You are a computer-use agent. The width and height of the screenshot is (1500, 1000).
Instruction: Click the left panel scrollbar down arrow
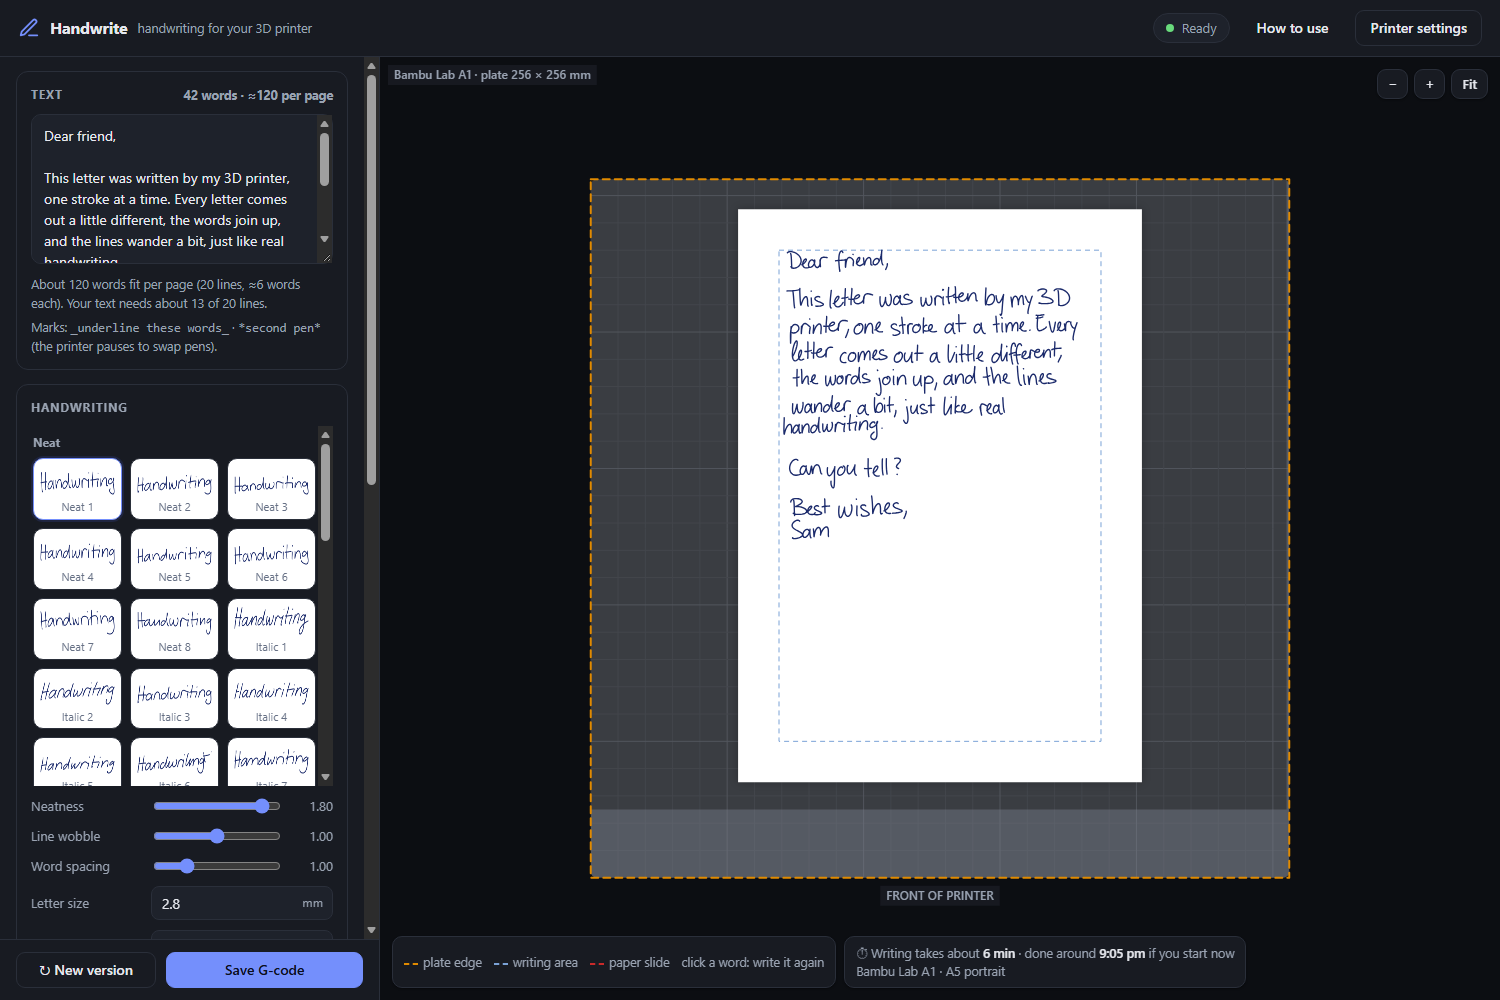(x=371, y=930)
